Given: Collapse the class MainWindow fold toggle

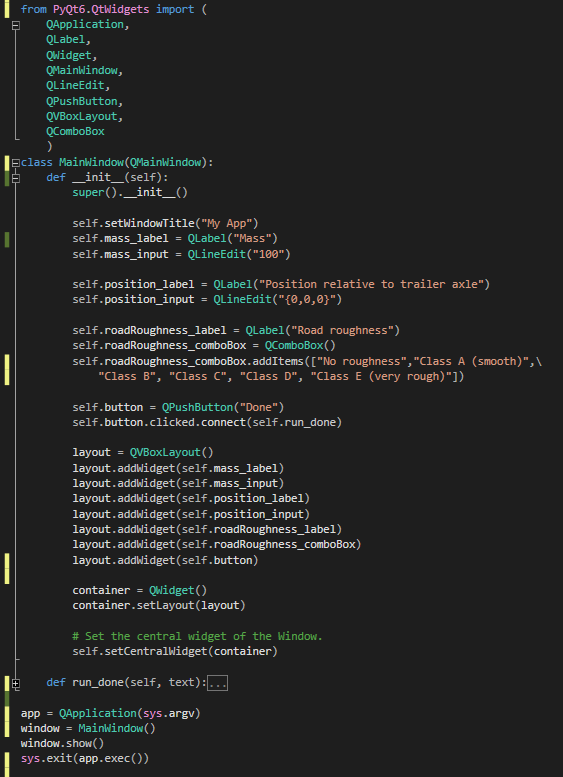Looking at the screenshot, I should (x=16, y=163).
